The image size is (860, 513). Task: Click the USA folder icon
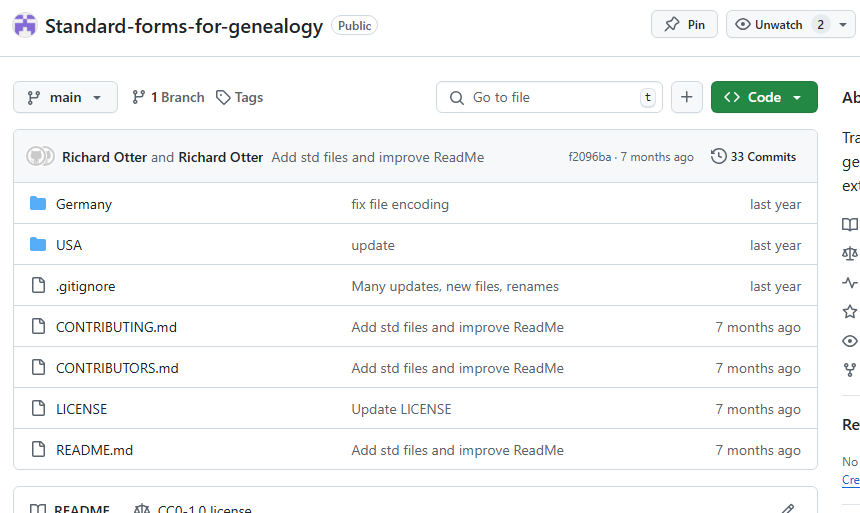[38, 245]
